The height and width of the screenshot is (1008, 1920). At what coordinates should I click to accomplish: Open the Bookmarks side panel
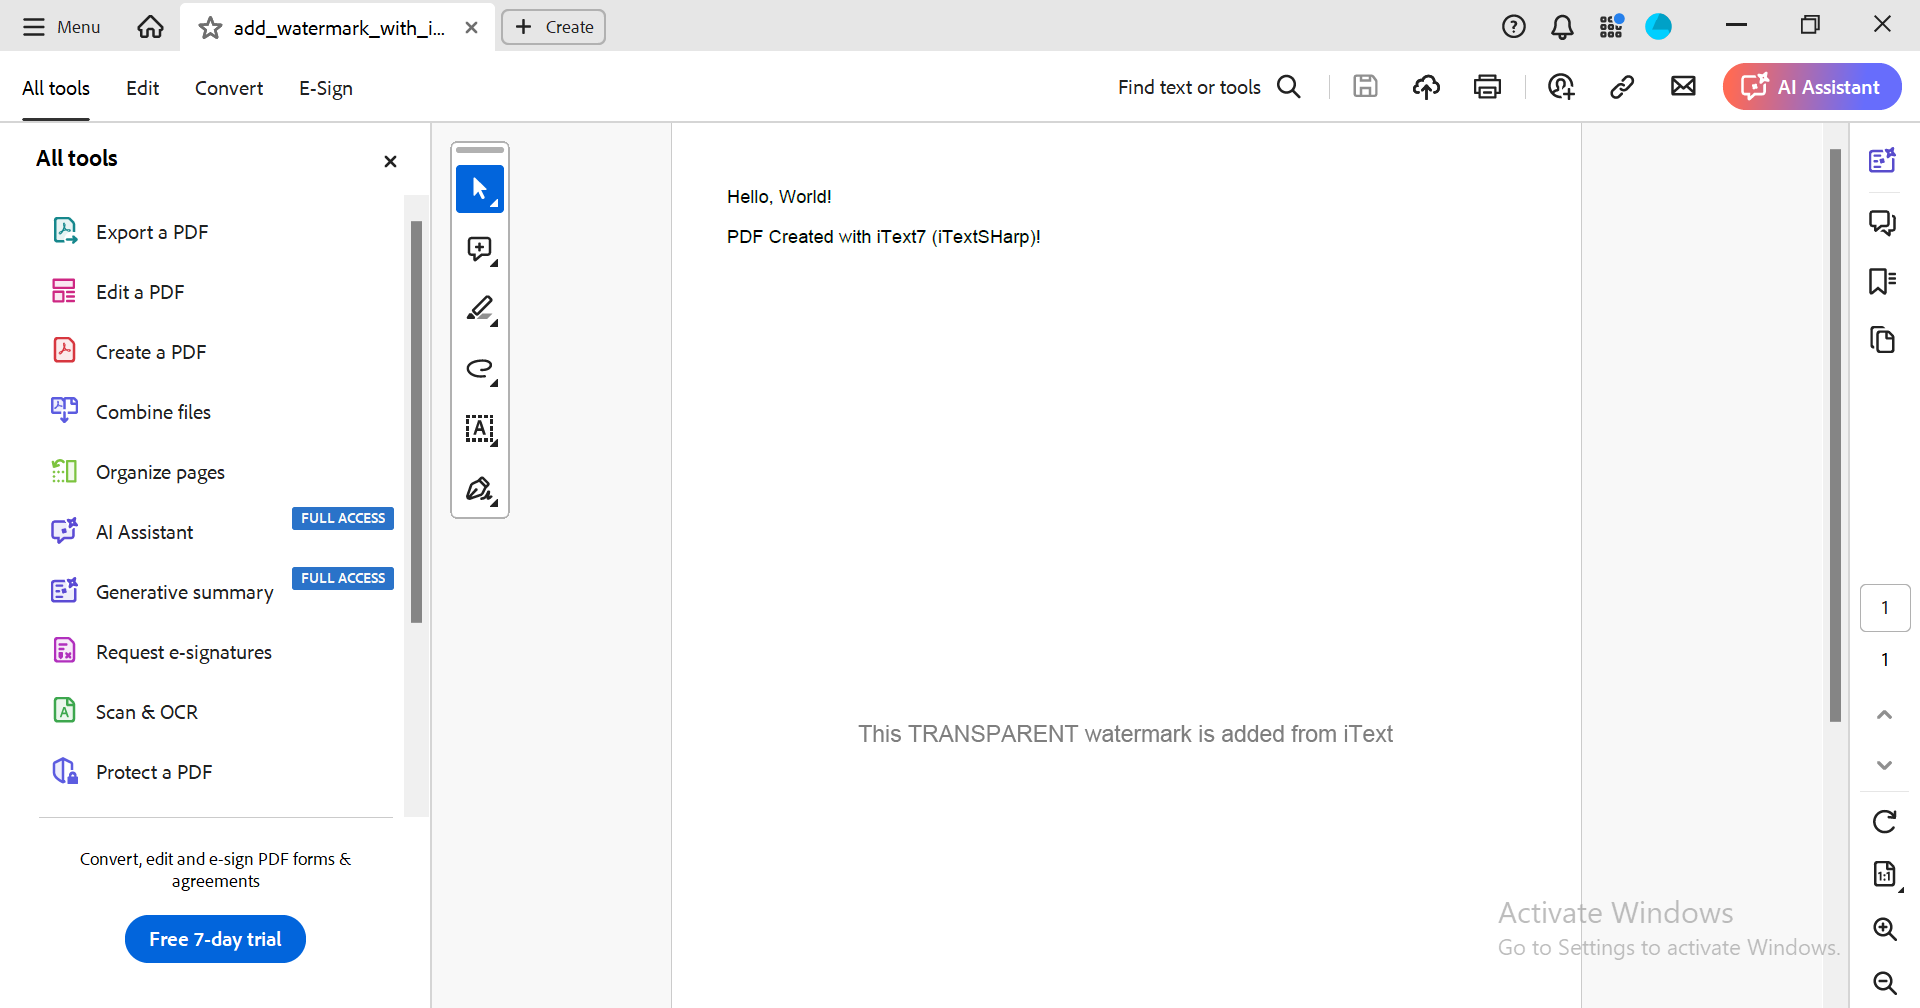pyautogui.click(x=1883, y=281)
